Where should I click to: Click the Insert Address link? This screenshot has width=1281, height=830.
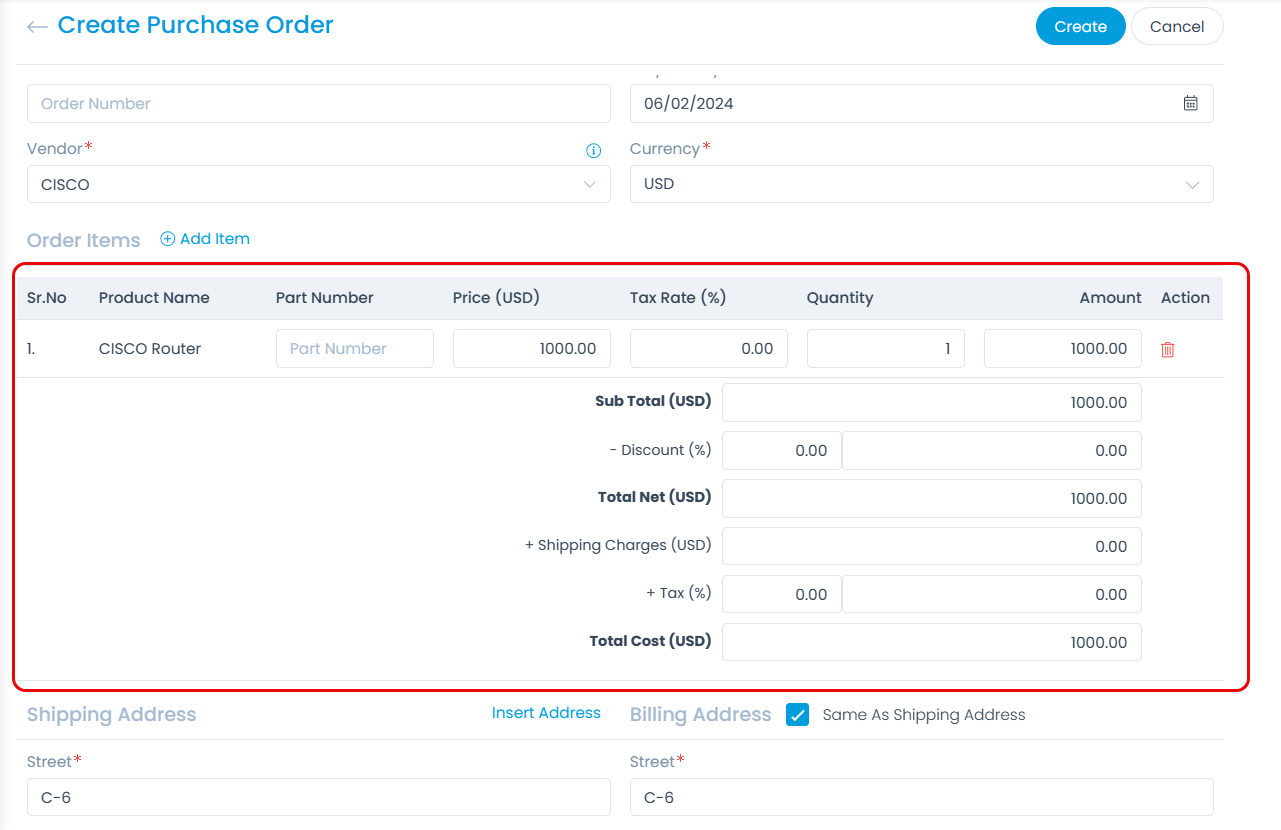[546, 712]
